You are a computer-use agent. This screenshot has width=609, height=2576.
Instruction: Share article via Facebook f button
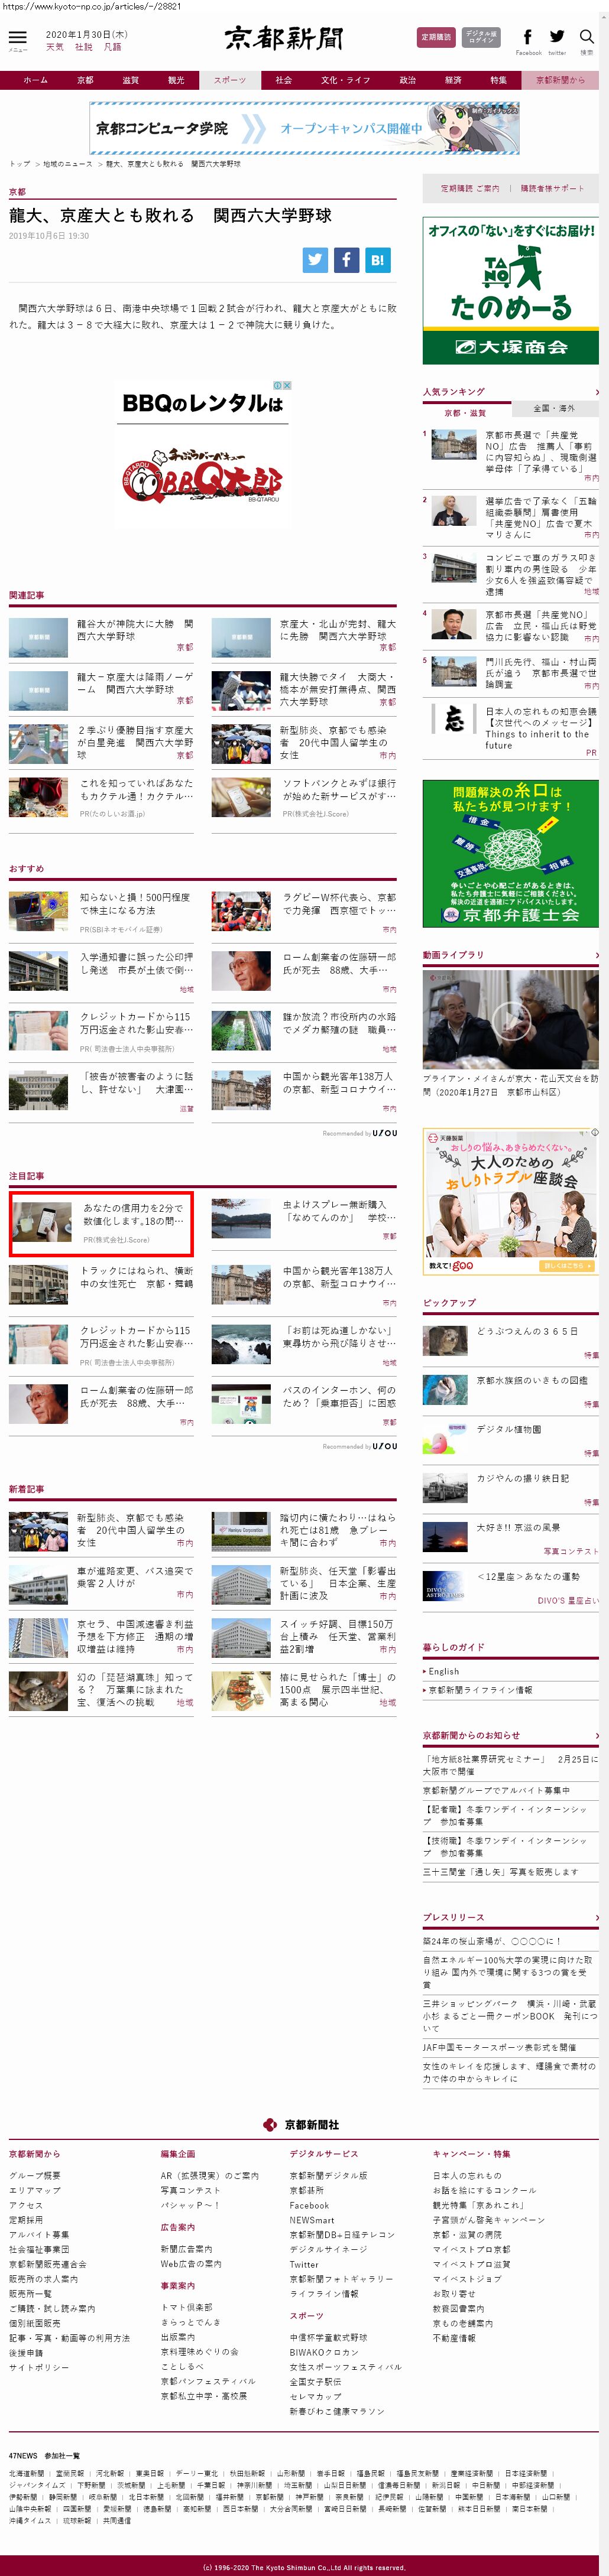(346, 260)
